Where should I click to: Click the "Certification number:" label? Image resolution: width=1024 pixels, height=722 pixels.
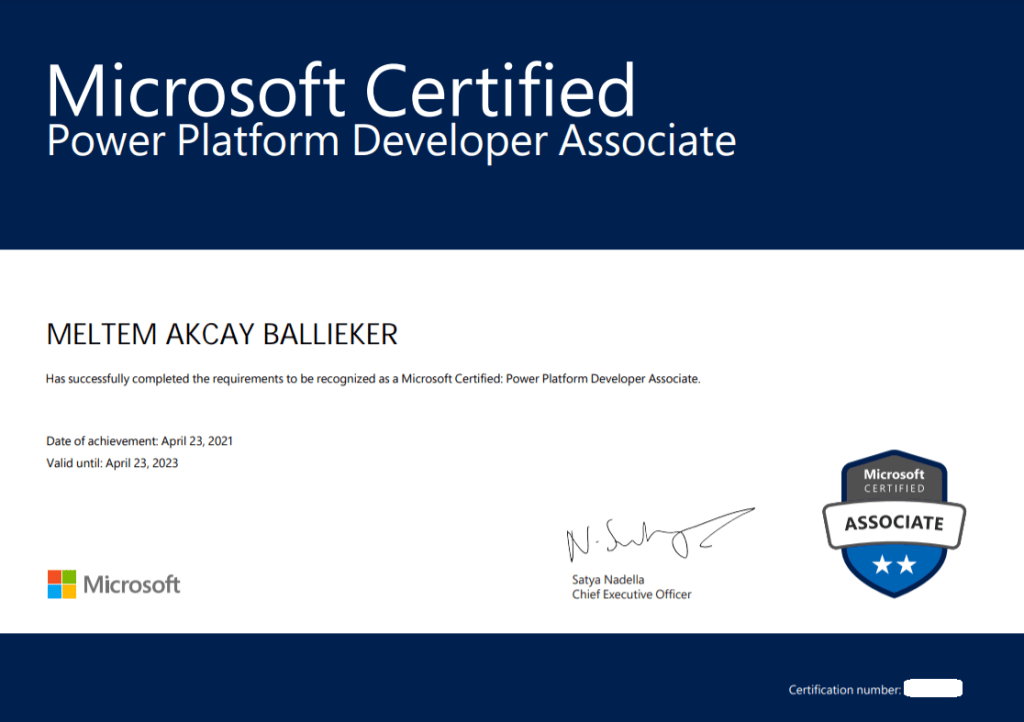coord(844,690)
